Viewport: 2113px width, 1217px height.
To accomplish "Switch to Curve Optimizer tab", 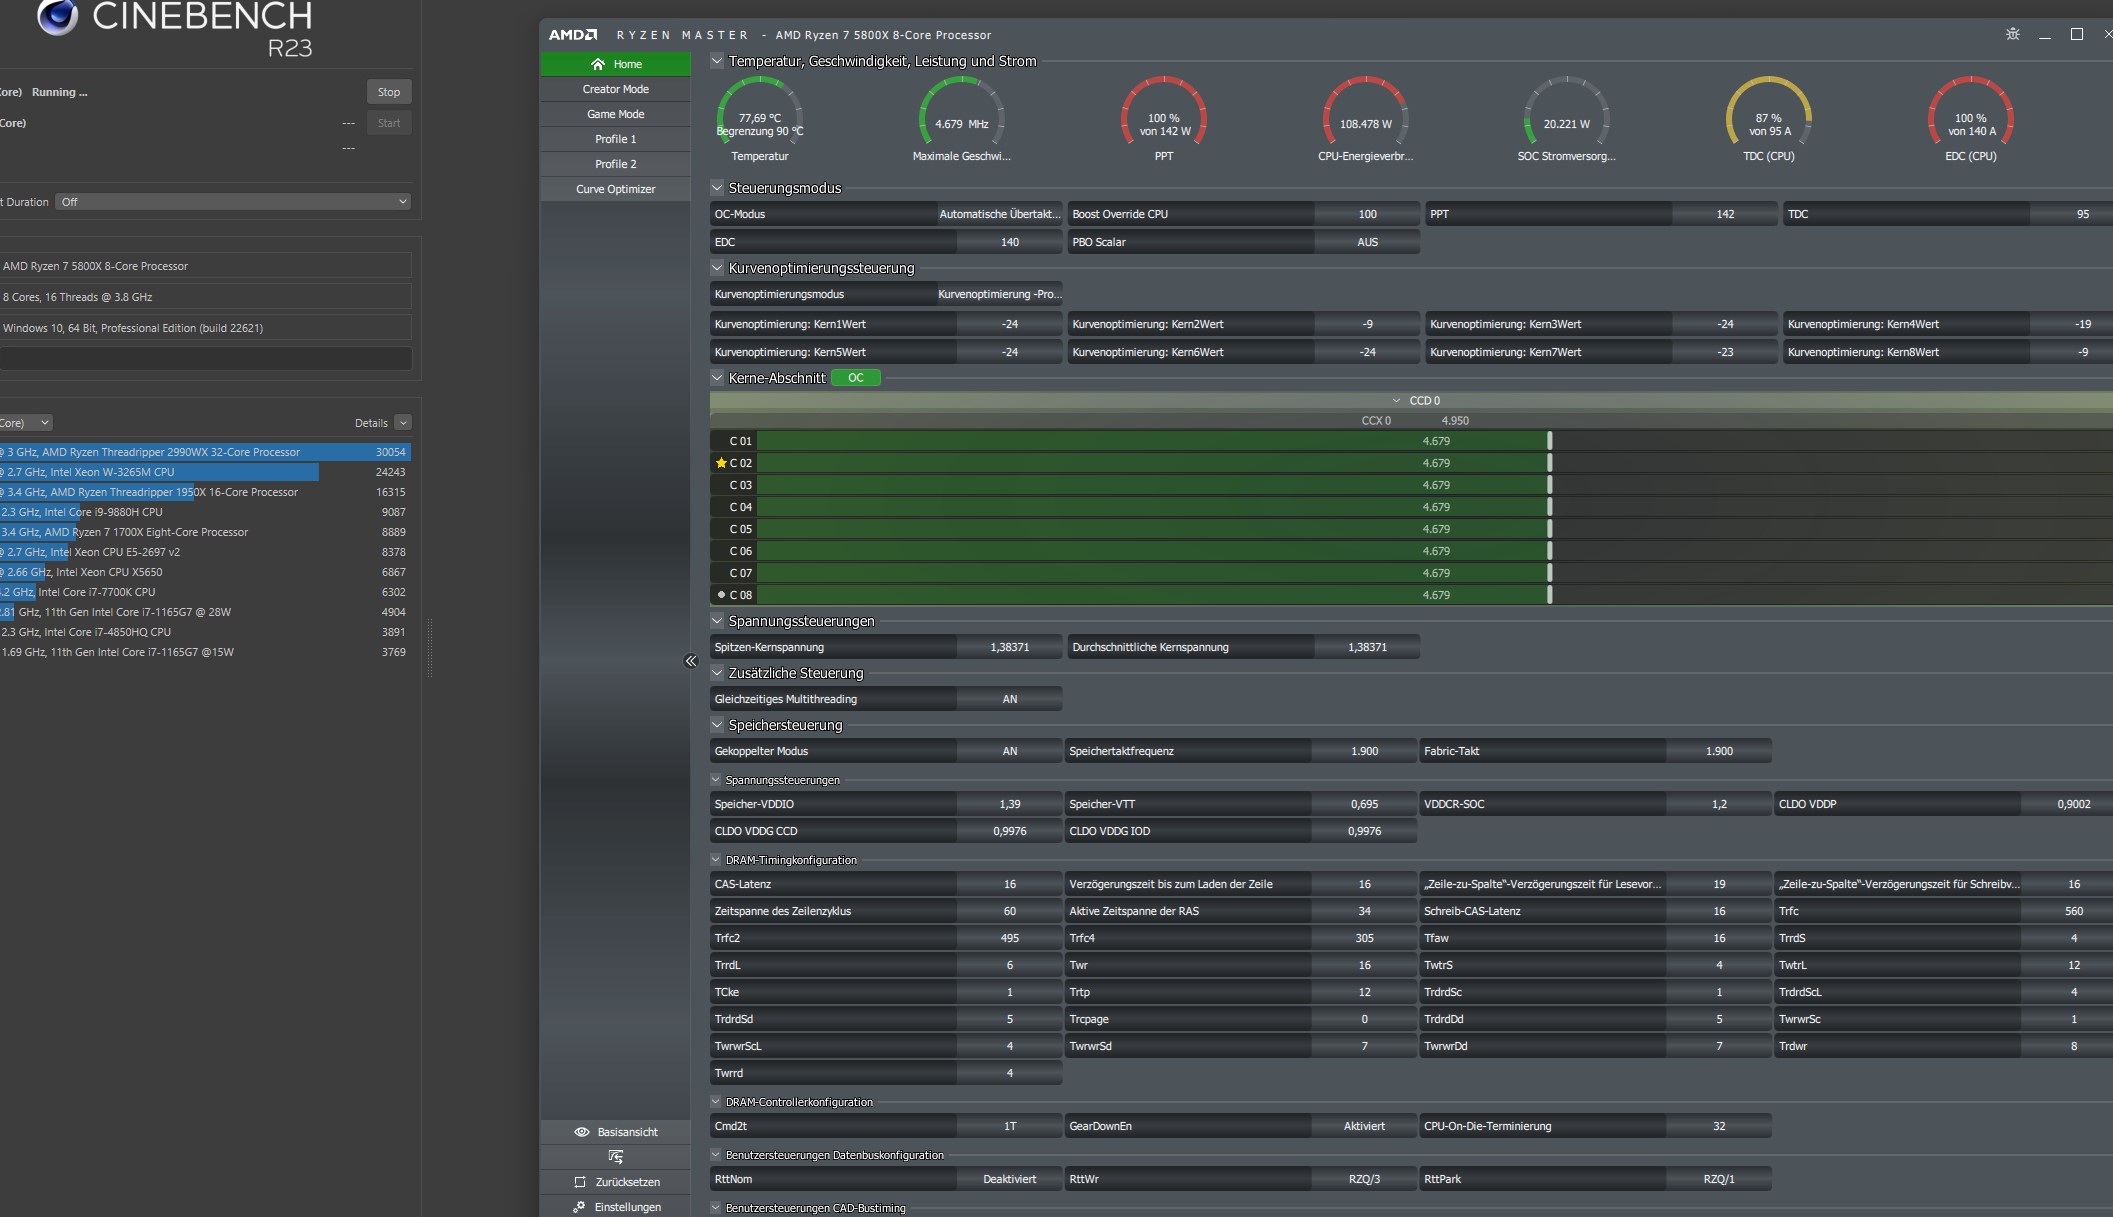I will click(615, 189).
